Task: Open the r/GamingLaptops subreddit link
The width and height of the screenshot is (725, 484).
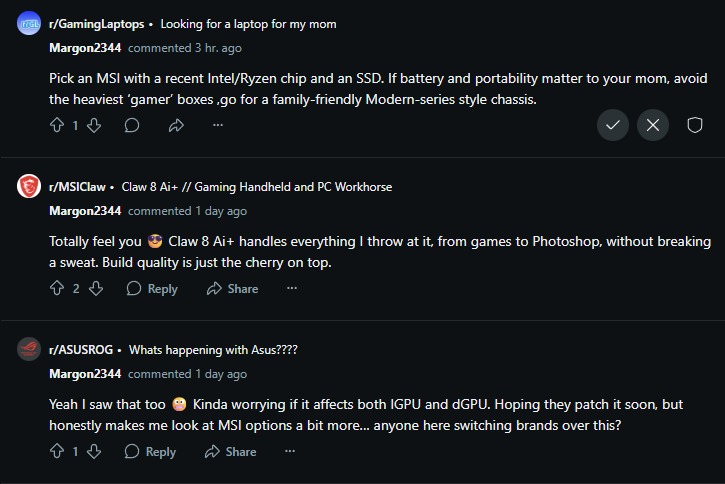Action: tap(97, 24)
